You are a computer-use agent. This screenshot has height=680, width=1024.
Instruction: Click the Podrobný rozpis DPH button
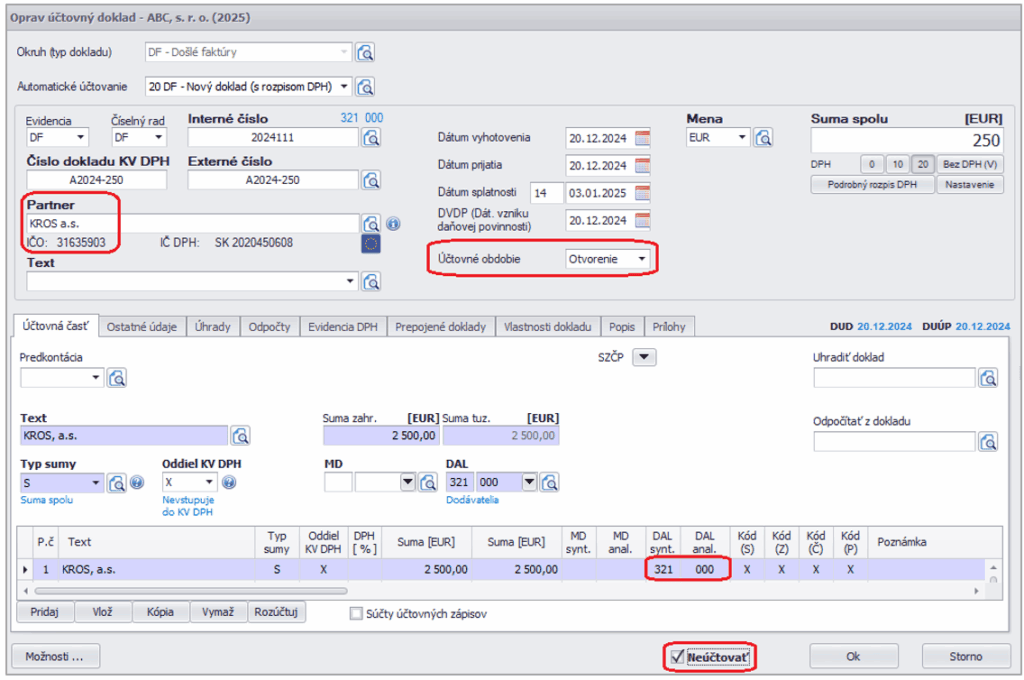(872, 185)
